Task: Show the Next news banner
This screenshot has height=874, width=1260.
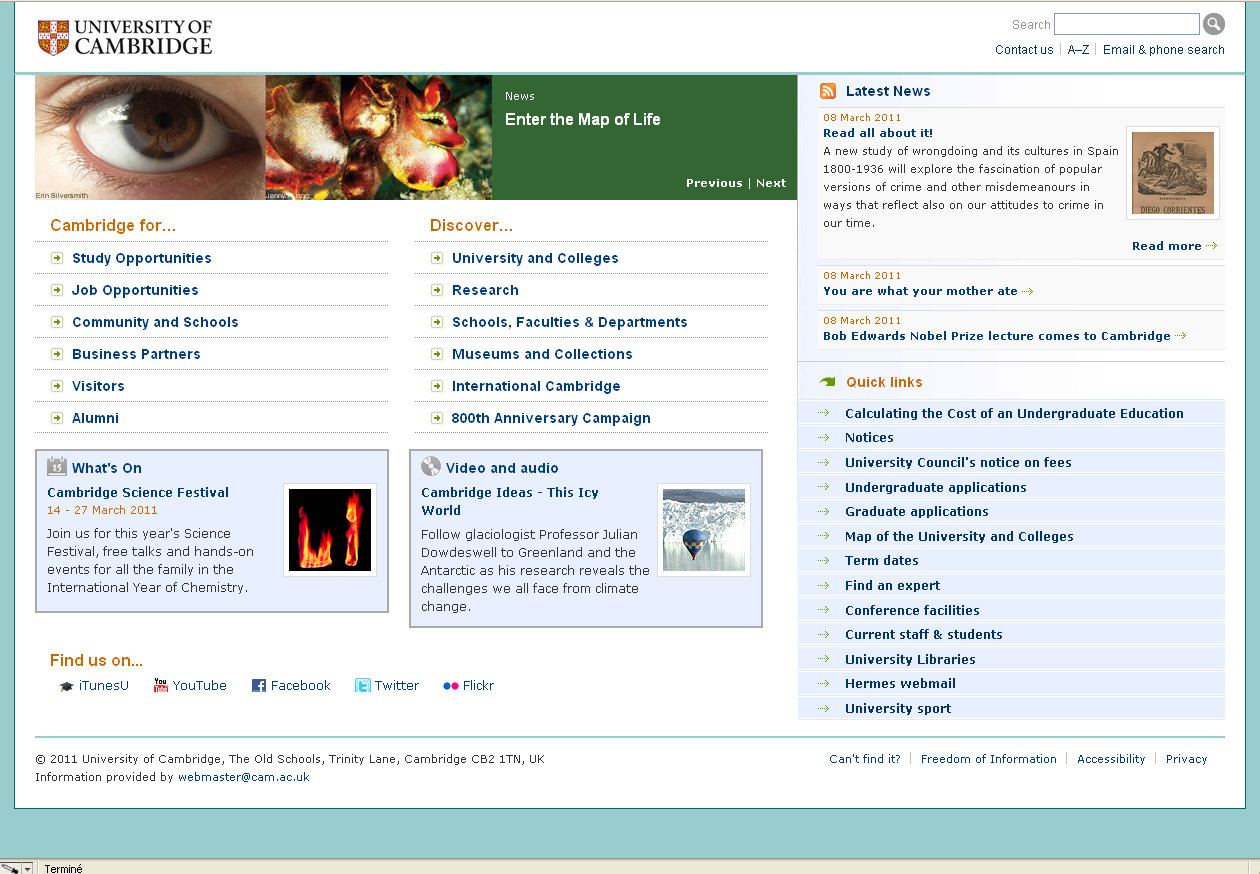Action: (x=771, y=183)
